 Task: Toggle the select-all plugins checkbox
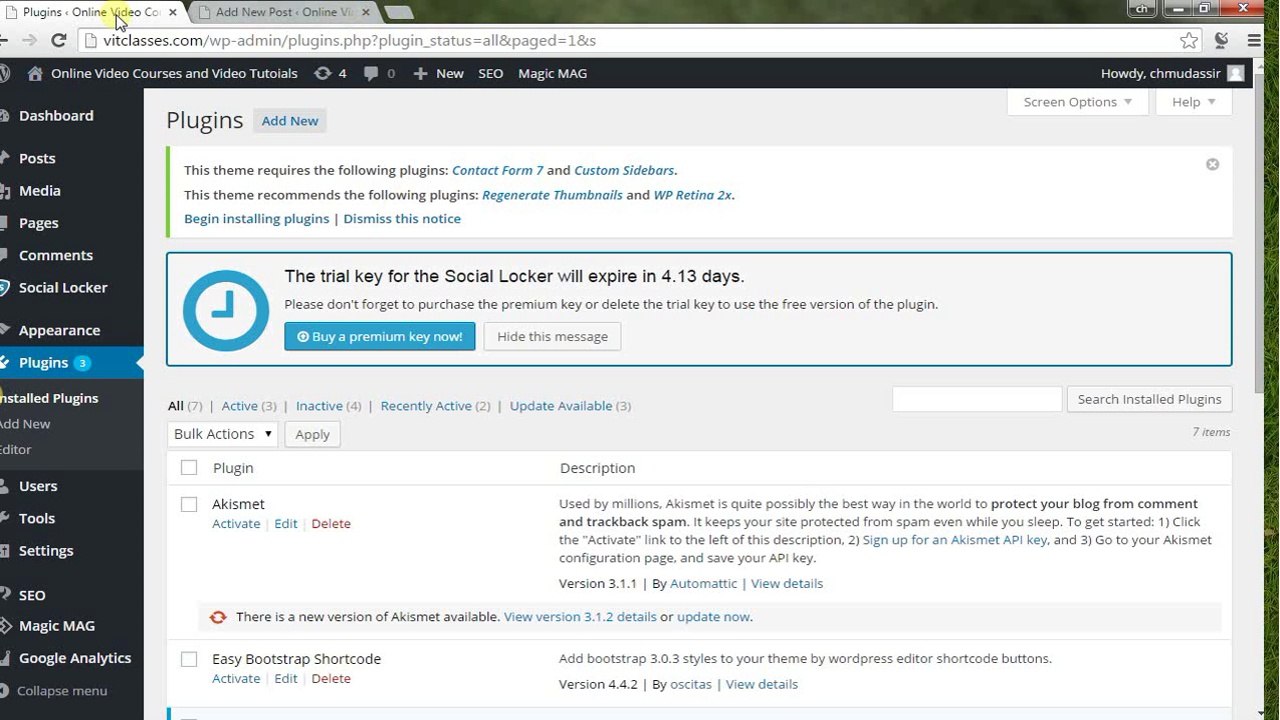click(189, 467)
